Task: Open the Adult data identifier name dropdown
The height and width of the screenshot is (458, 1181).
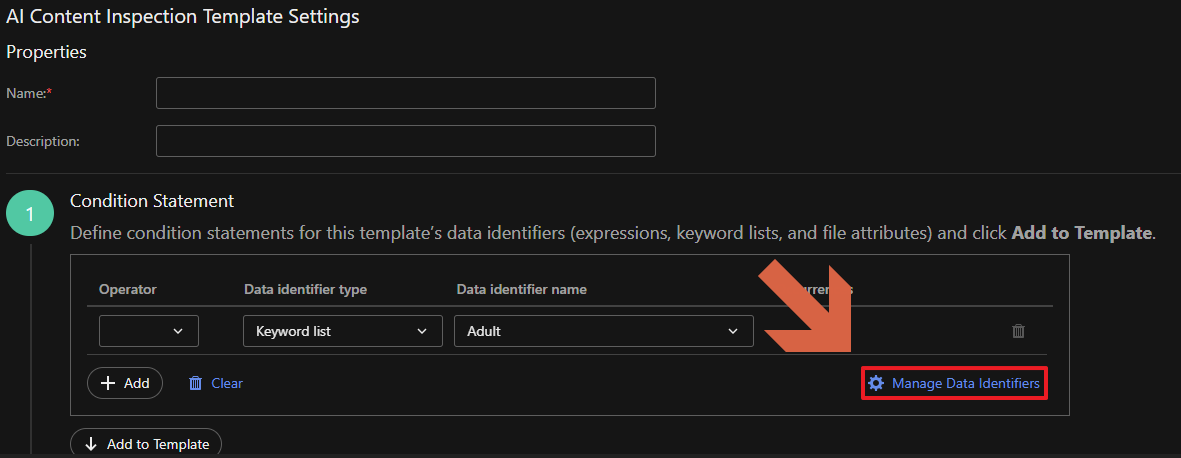Action: coord(603,331)
